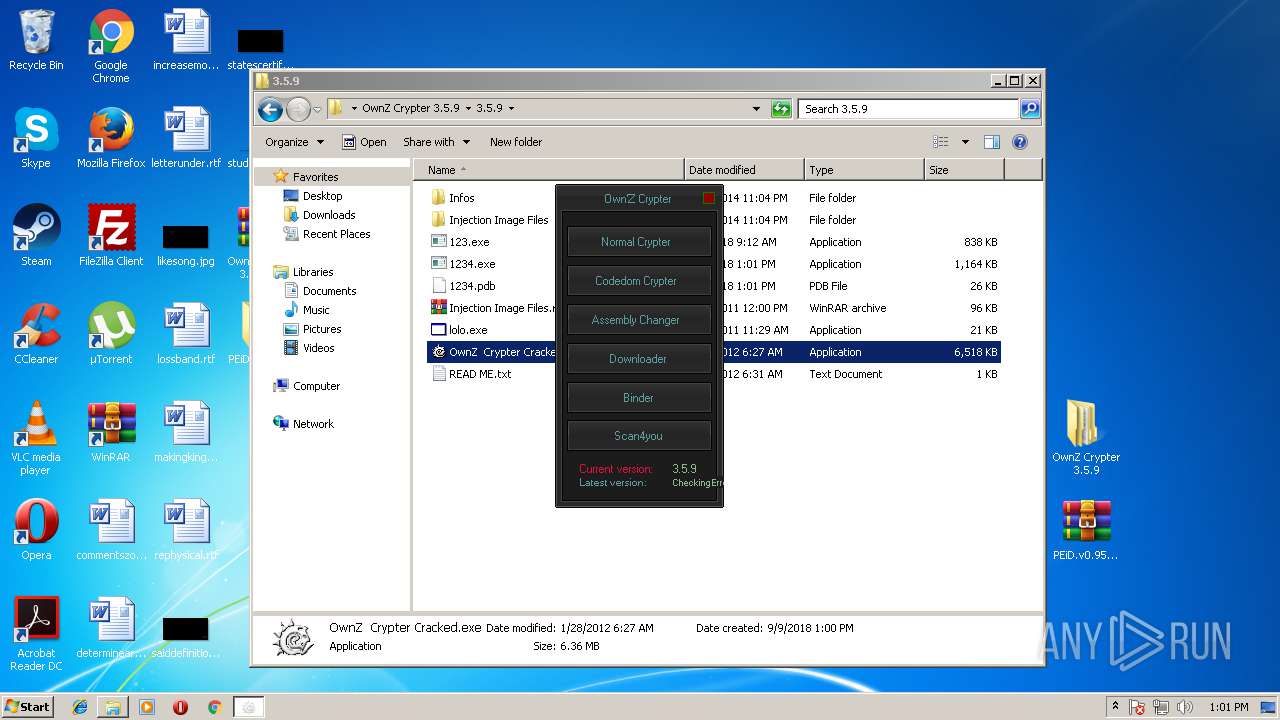
Task: Click the Search 3.5.9 input field
Action: point(908,109)
